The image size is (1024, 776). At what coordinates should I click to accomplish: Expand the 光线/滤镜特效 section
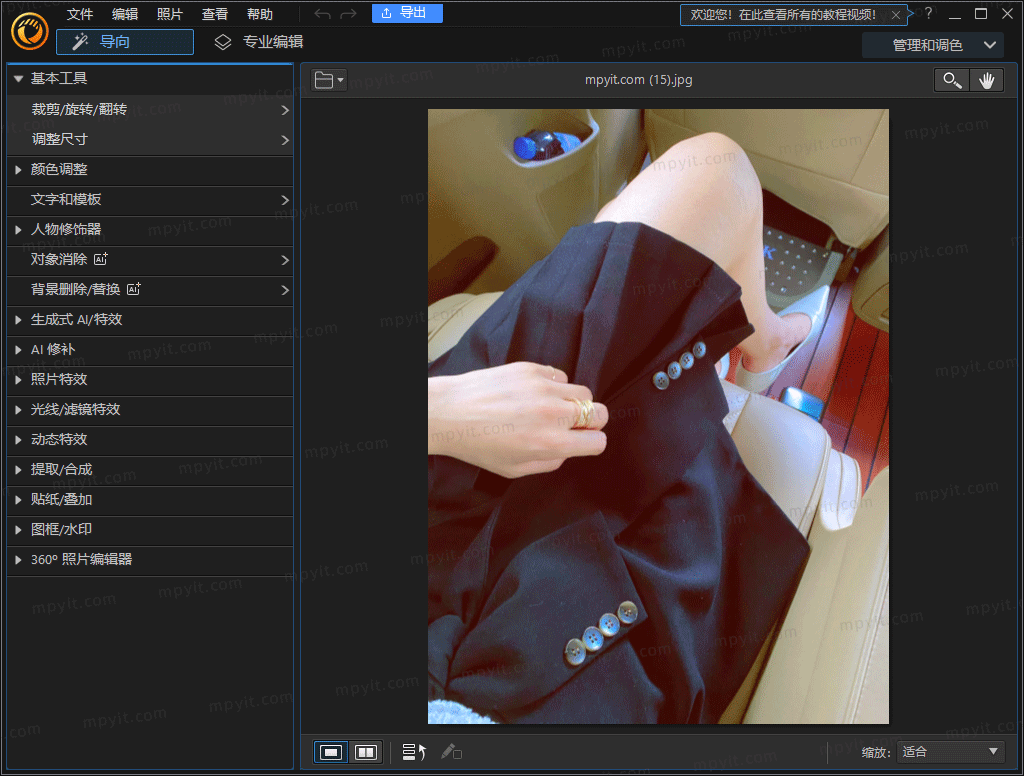coord(150,410)
